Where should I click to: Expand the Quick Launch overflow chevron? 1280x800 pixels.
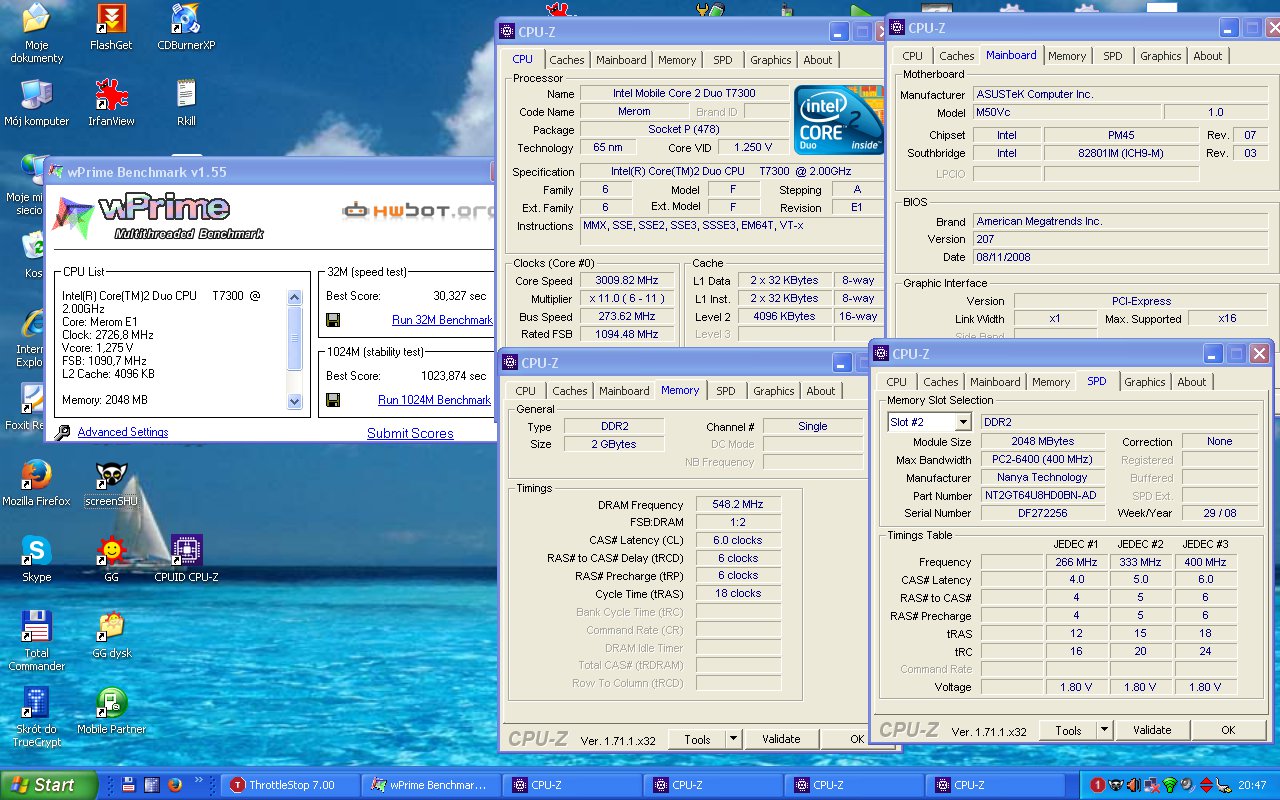199,780
